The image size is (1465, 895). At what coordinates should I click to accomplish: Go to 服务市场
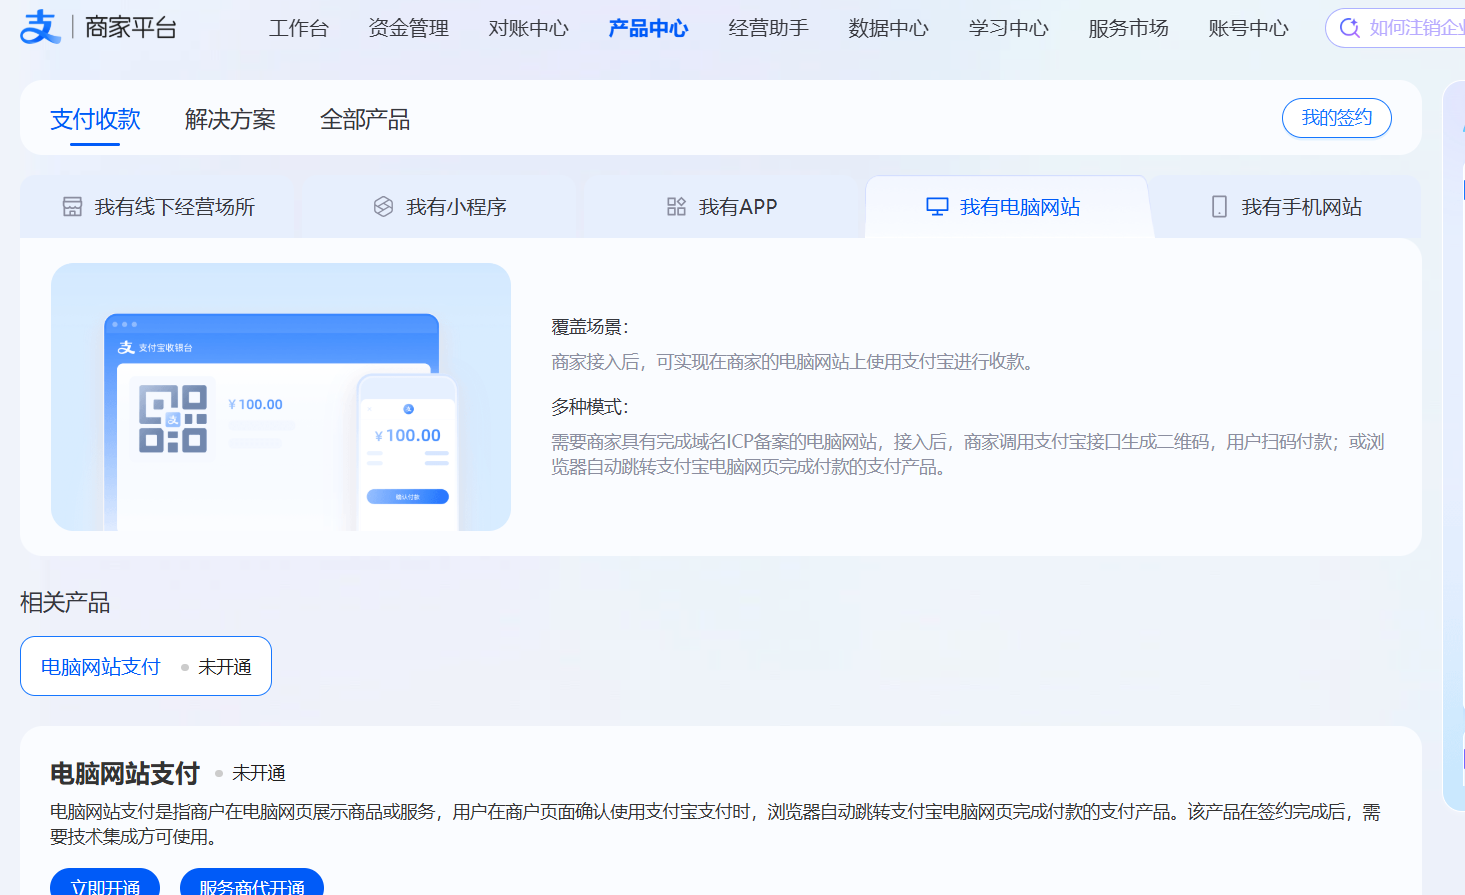1128,28
